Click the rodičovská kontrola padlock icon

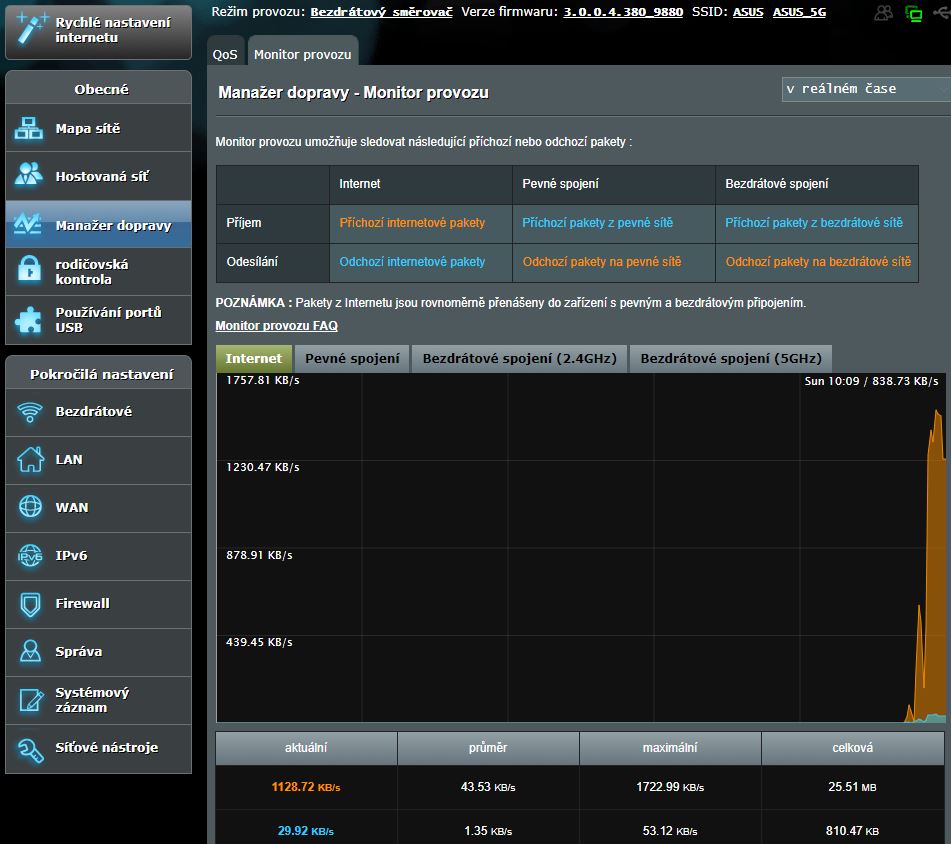coord(29,270)
